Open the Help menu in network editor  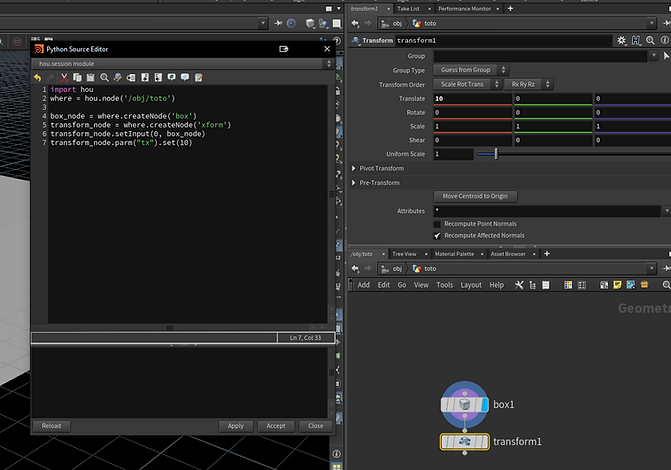pos(496,285)
